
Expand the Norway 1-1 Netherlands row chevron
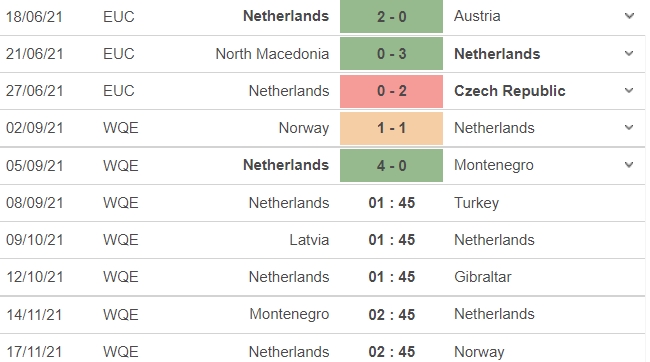click(x=629, y=127)
